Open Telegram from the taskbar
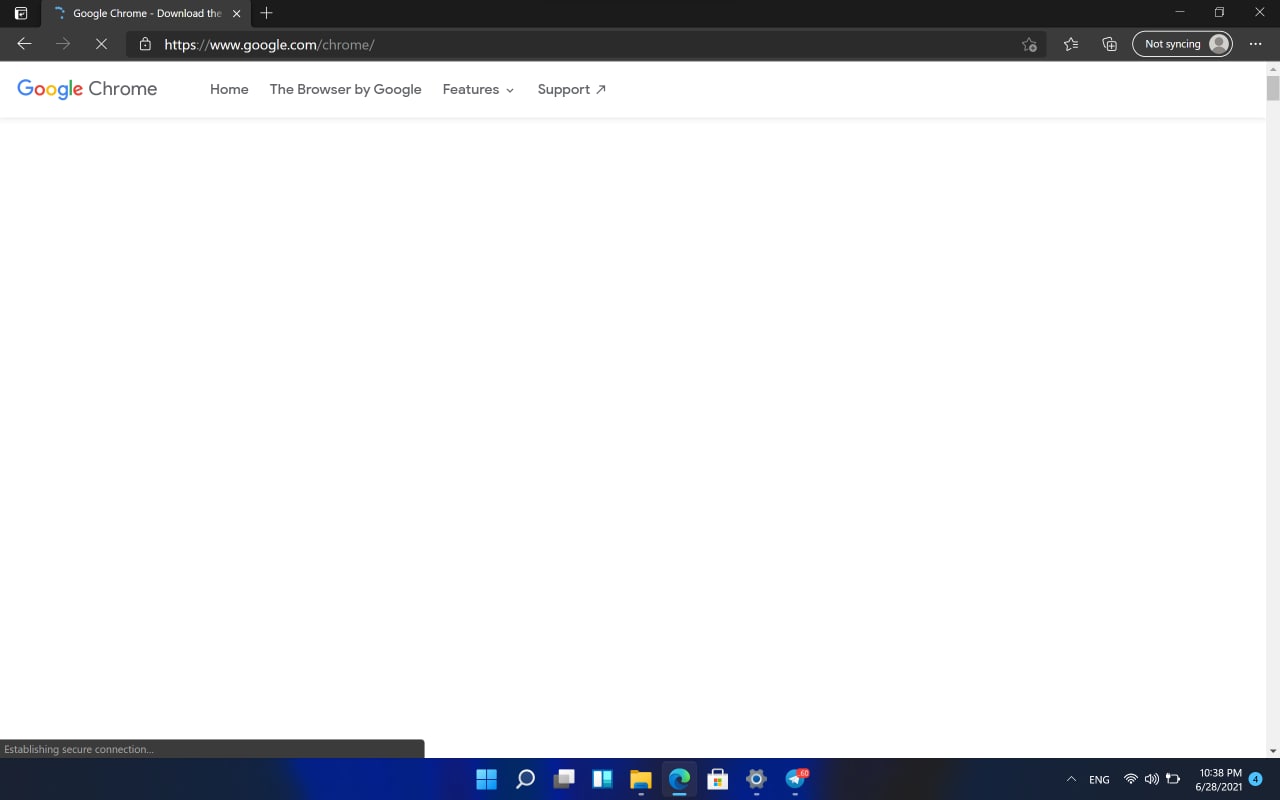This screenshot has width=1280, height=800. click(x=795, y=779)
